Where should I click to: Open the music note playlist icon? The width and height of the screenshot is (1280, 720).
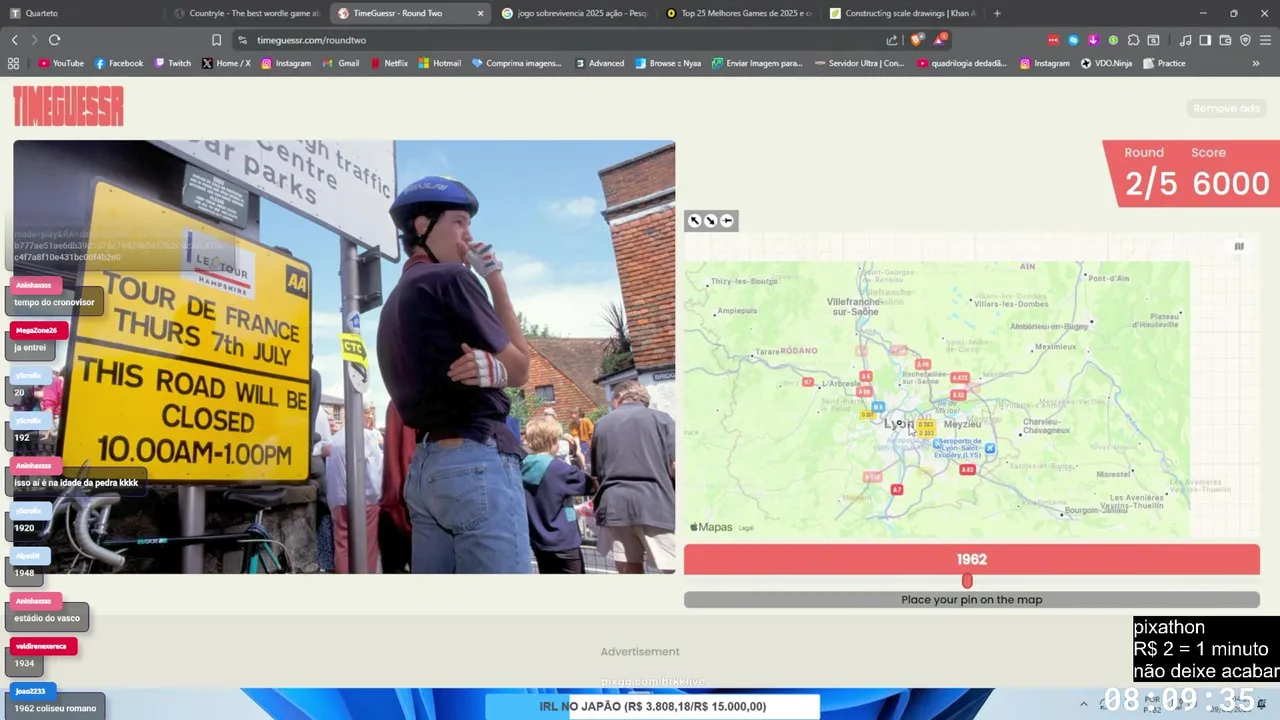click(x=1185, y=40)
